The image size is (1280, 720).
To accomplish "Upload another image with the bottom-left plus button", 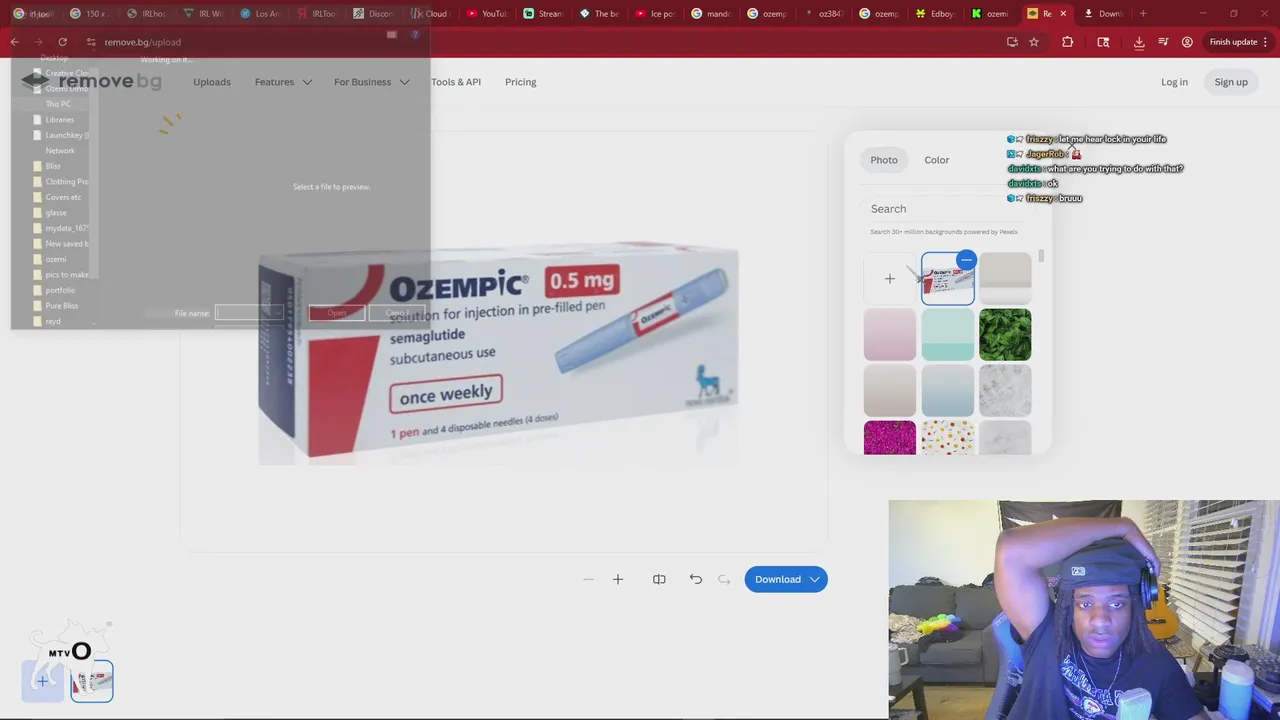I will click(43, 681).
